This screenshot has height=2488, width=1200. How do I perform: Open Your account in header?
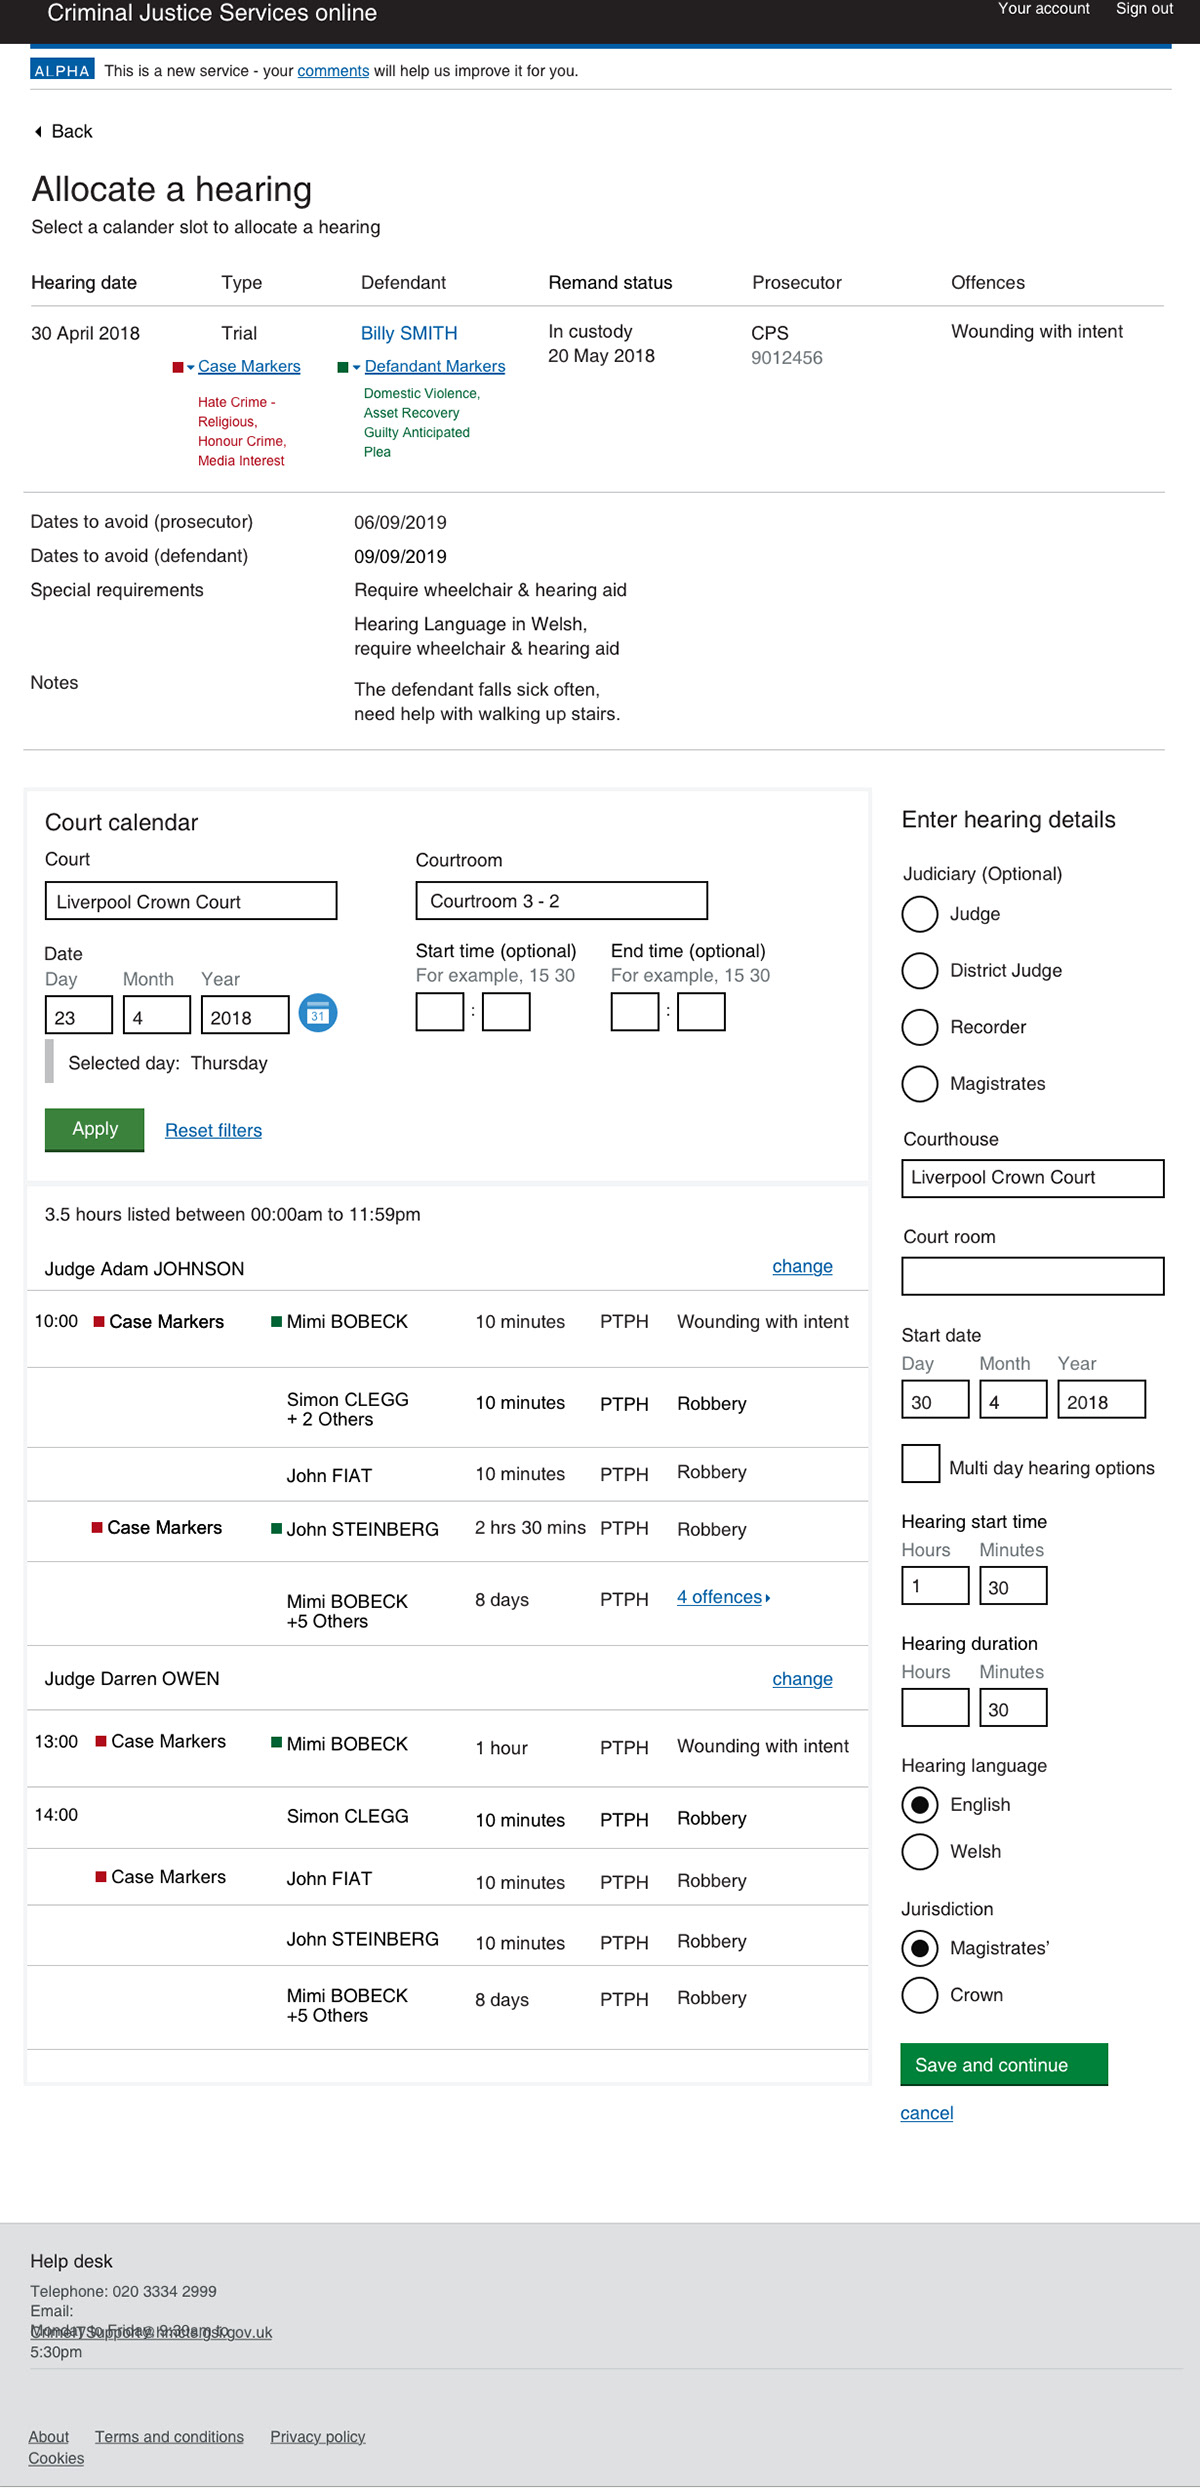(1043, 9)
